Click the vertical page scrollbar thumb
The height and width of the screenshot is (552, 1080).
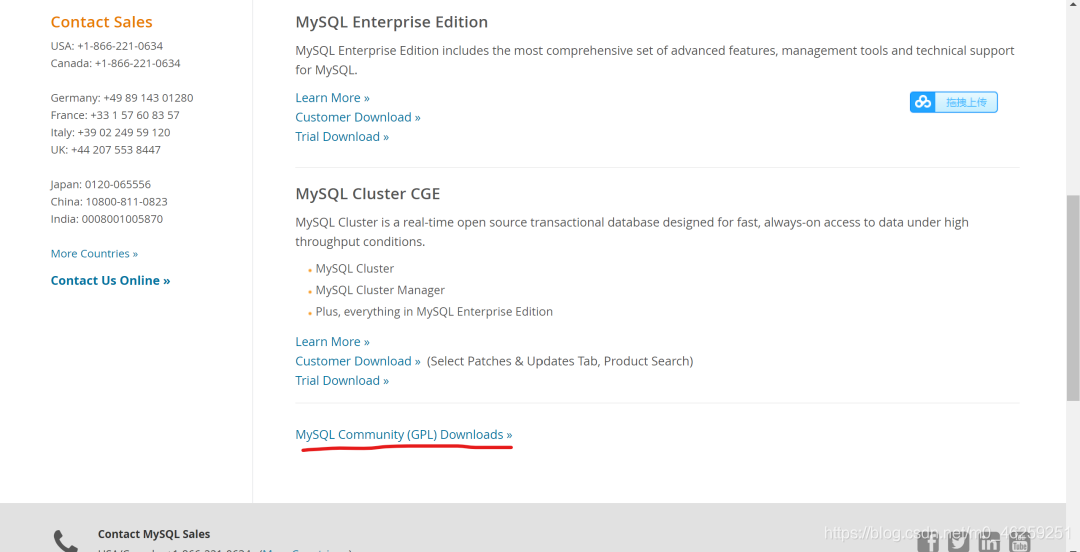click(1072, 297)
